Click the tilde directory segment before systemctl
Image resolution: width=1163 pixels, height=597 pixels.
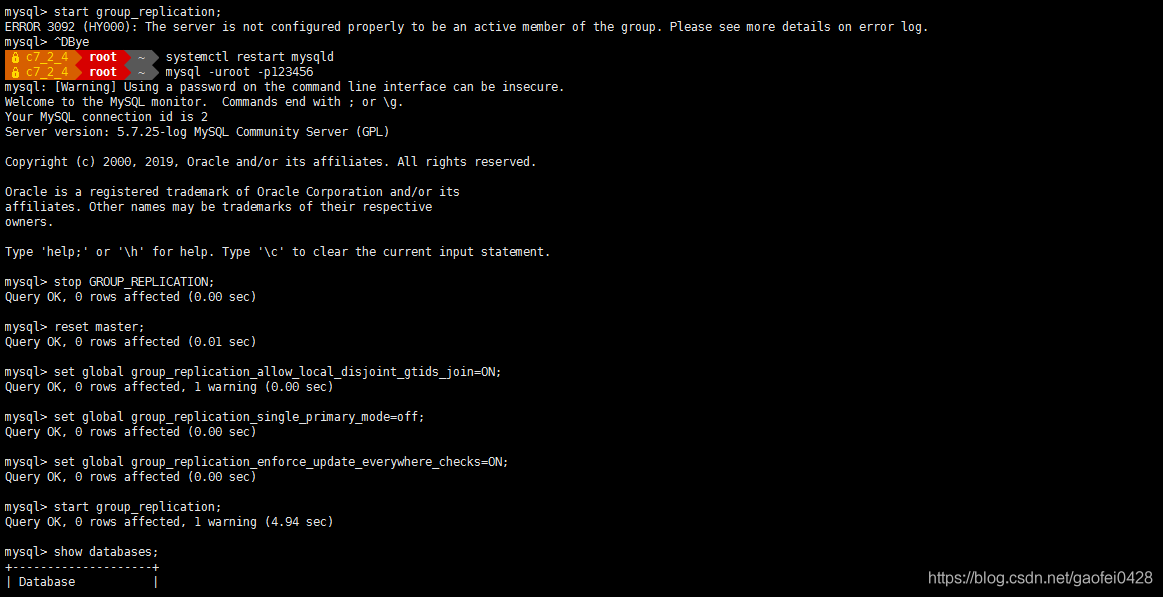tap(142, 57)
